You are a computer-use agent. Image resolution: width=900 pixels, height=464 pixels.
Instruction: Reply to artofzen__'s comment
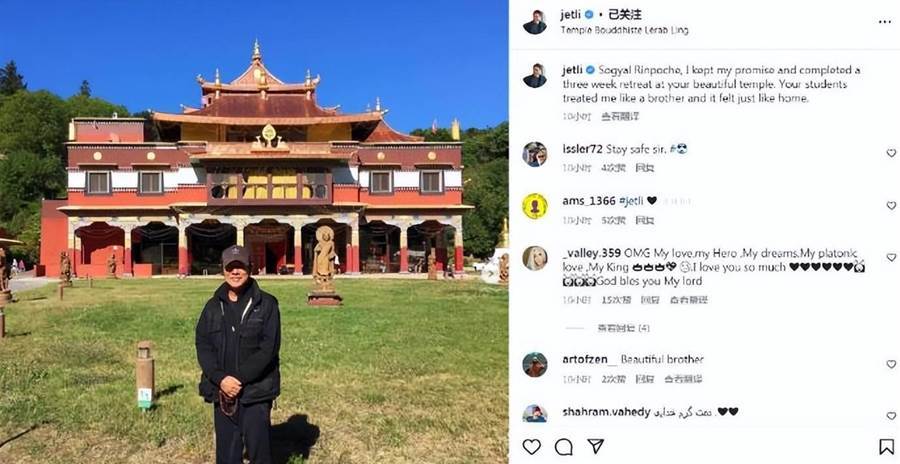pos(645,379)
